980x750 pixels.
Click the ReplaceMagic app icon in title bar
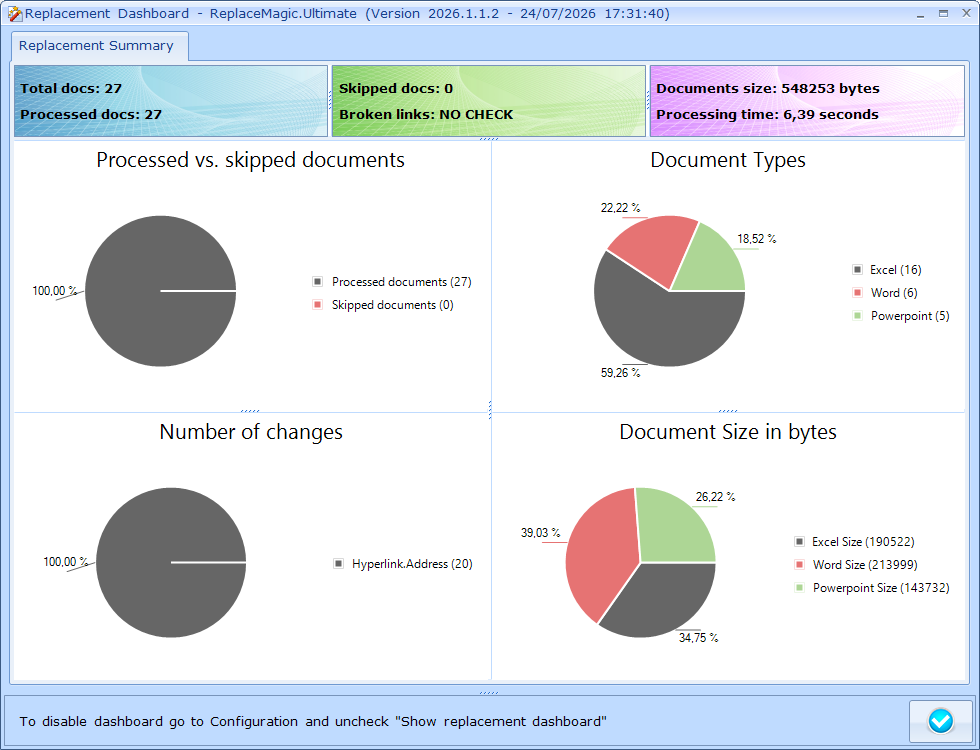pyautogui.click(x=14, y=14)
